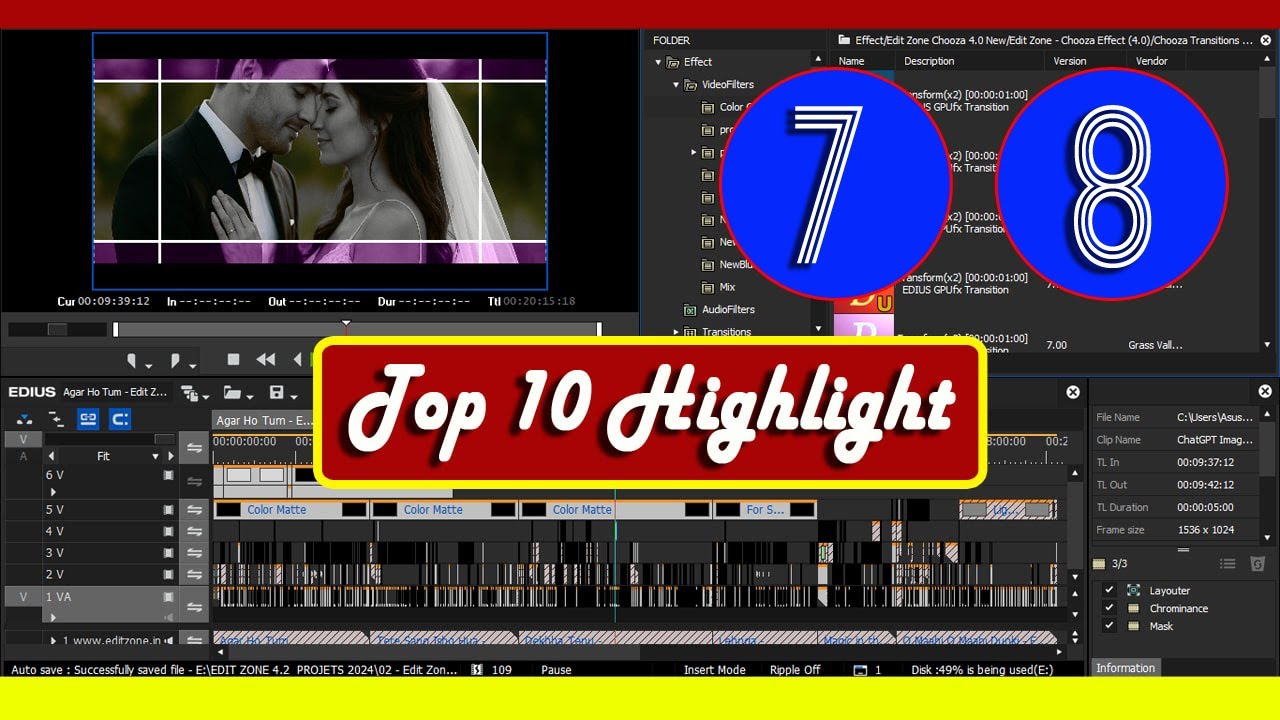The image size is (1280, 720).
Task: Click the rewind button in the player
Action: [266, 360]
